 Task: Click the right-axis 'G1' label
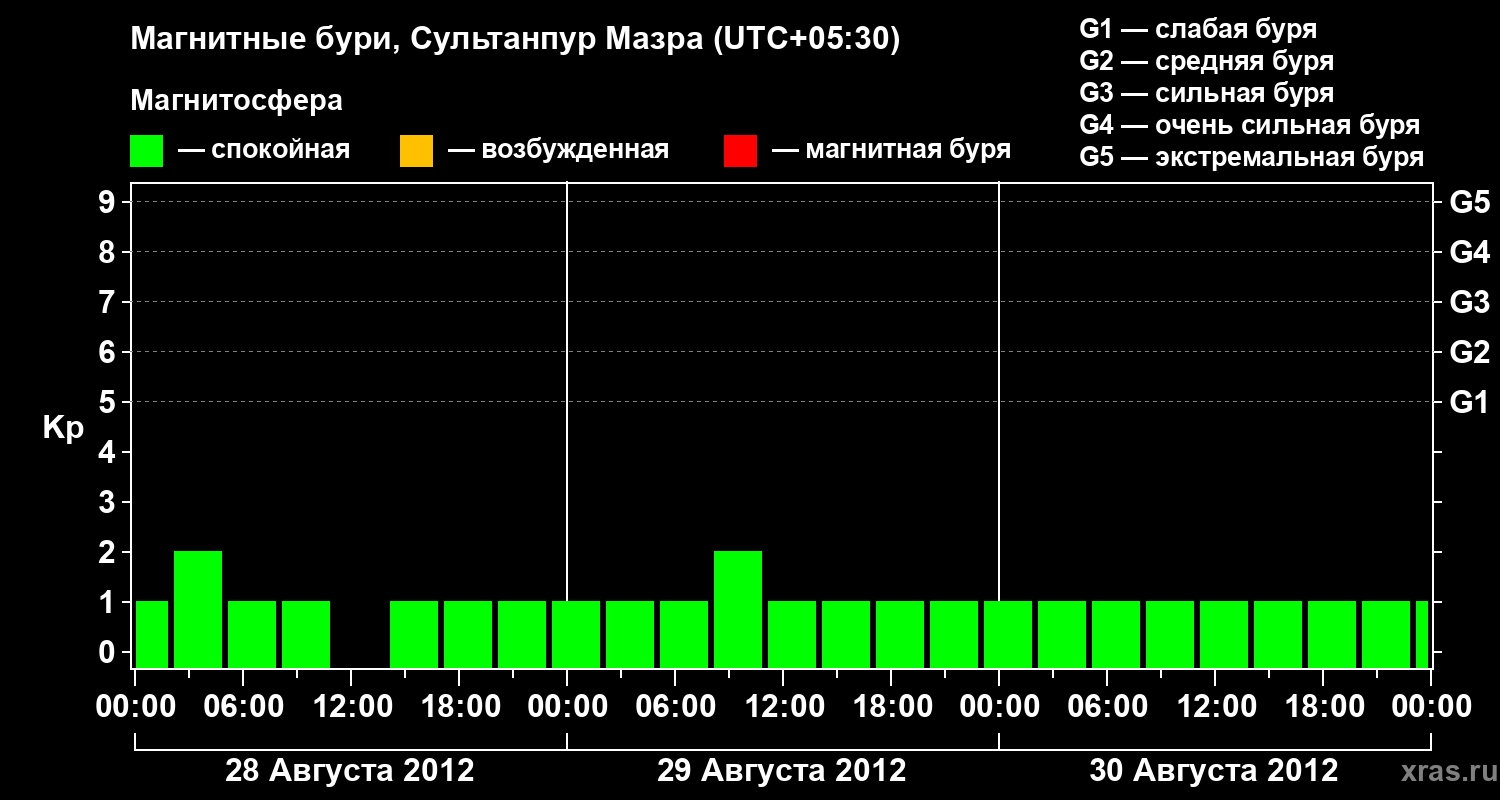pyautogui.click(x=1470, y=402)
